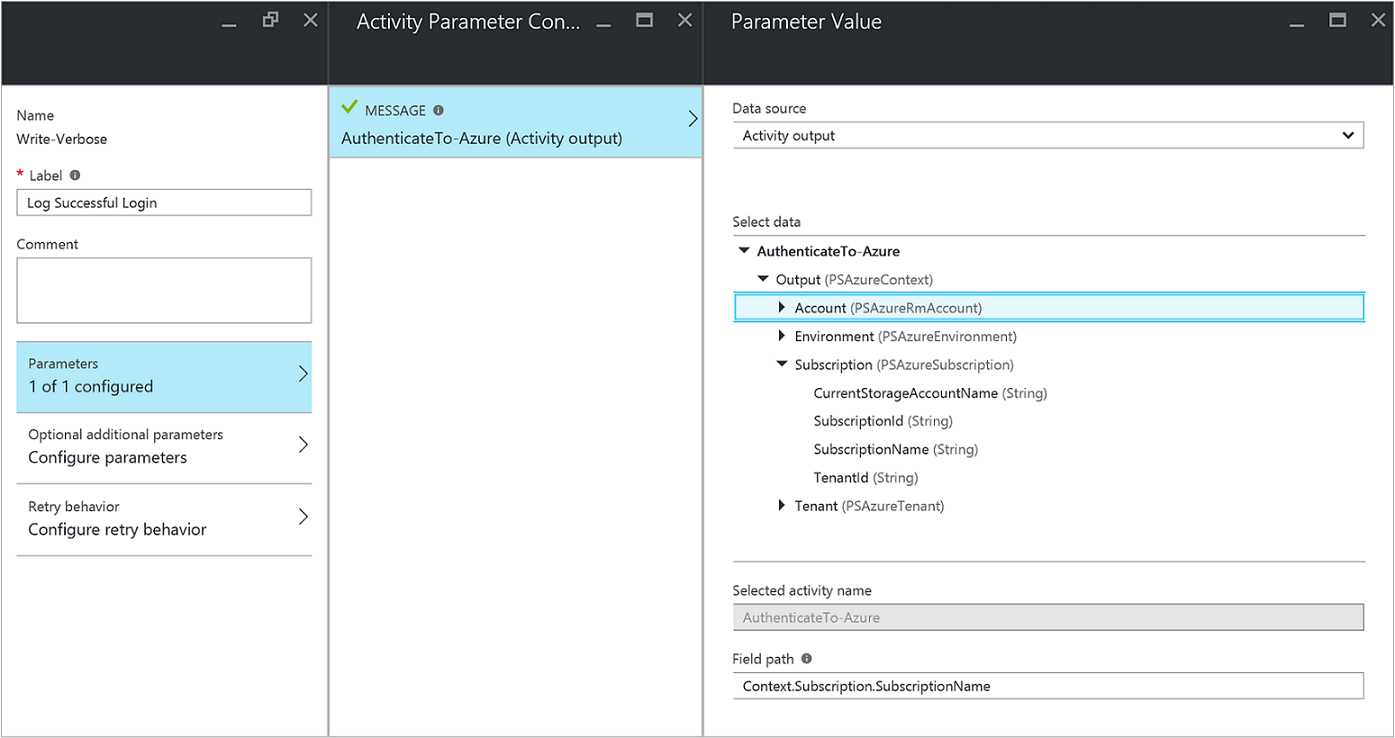
Task: Expand the Environment (PSAzureEnvironment) node triangle
Action: pyautogui.click(x=782, y=336)
